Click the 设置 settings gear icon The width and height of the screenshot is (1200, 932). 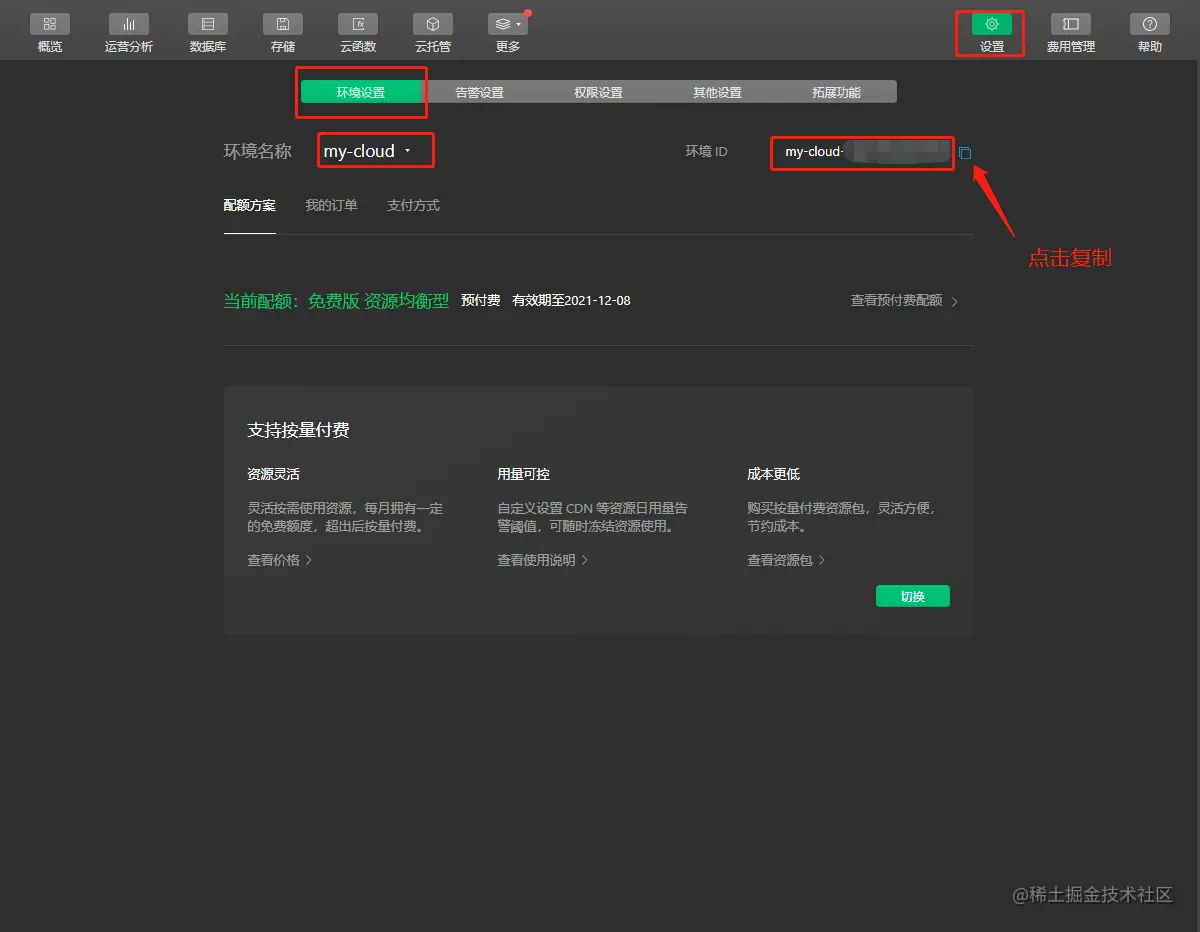click(991, 24)
